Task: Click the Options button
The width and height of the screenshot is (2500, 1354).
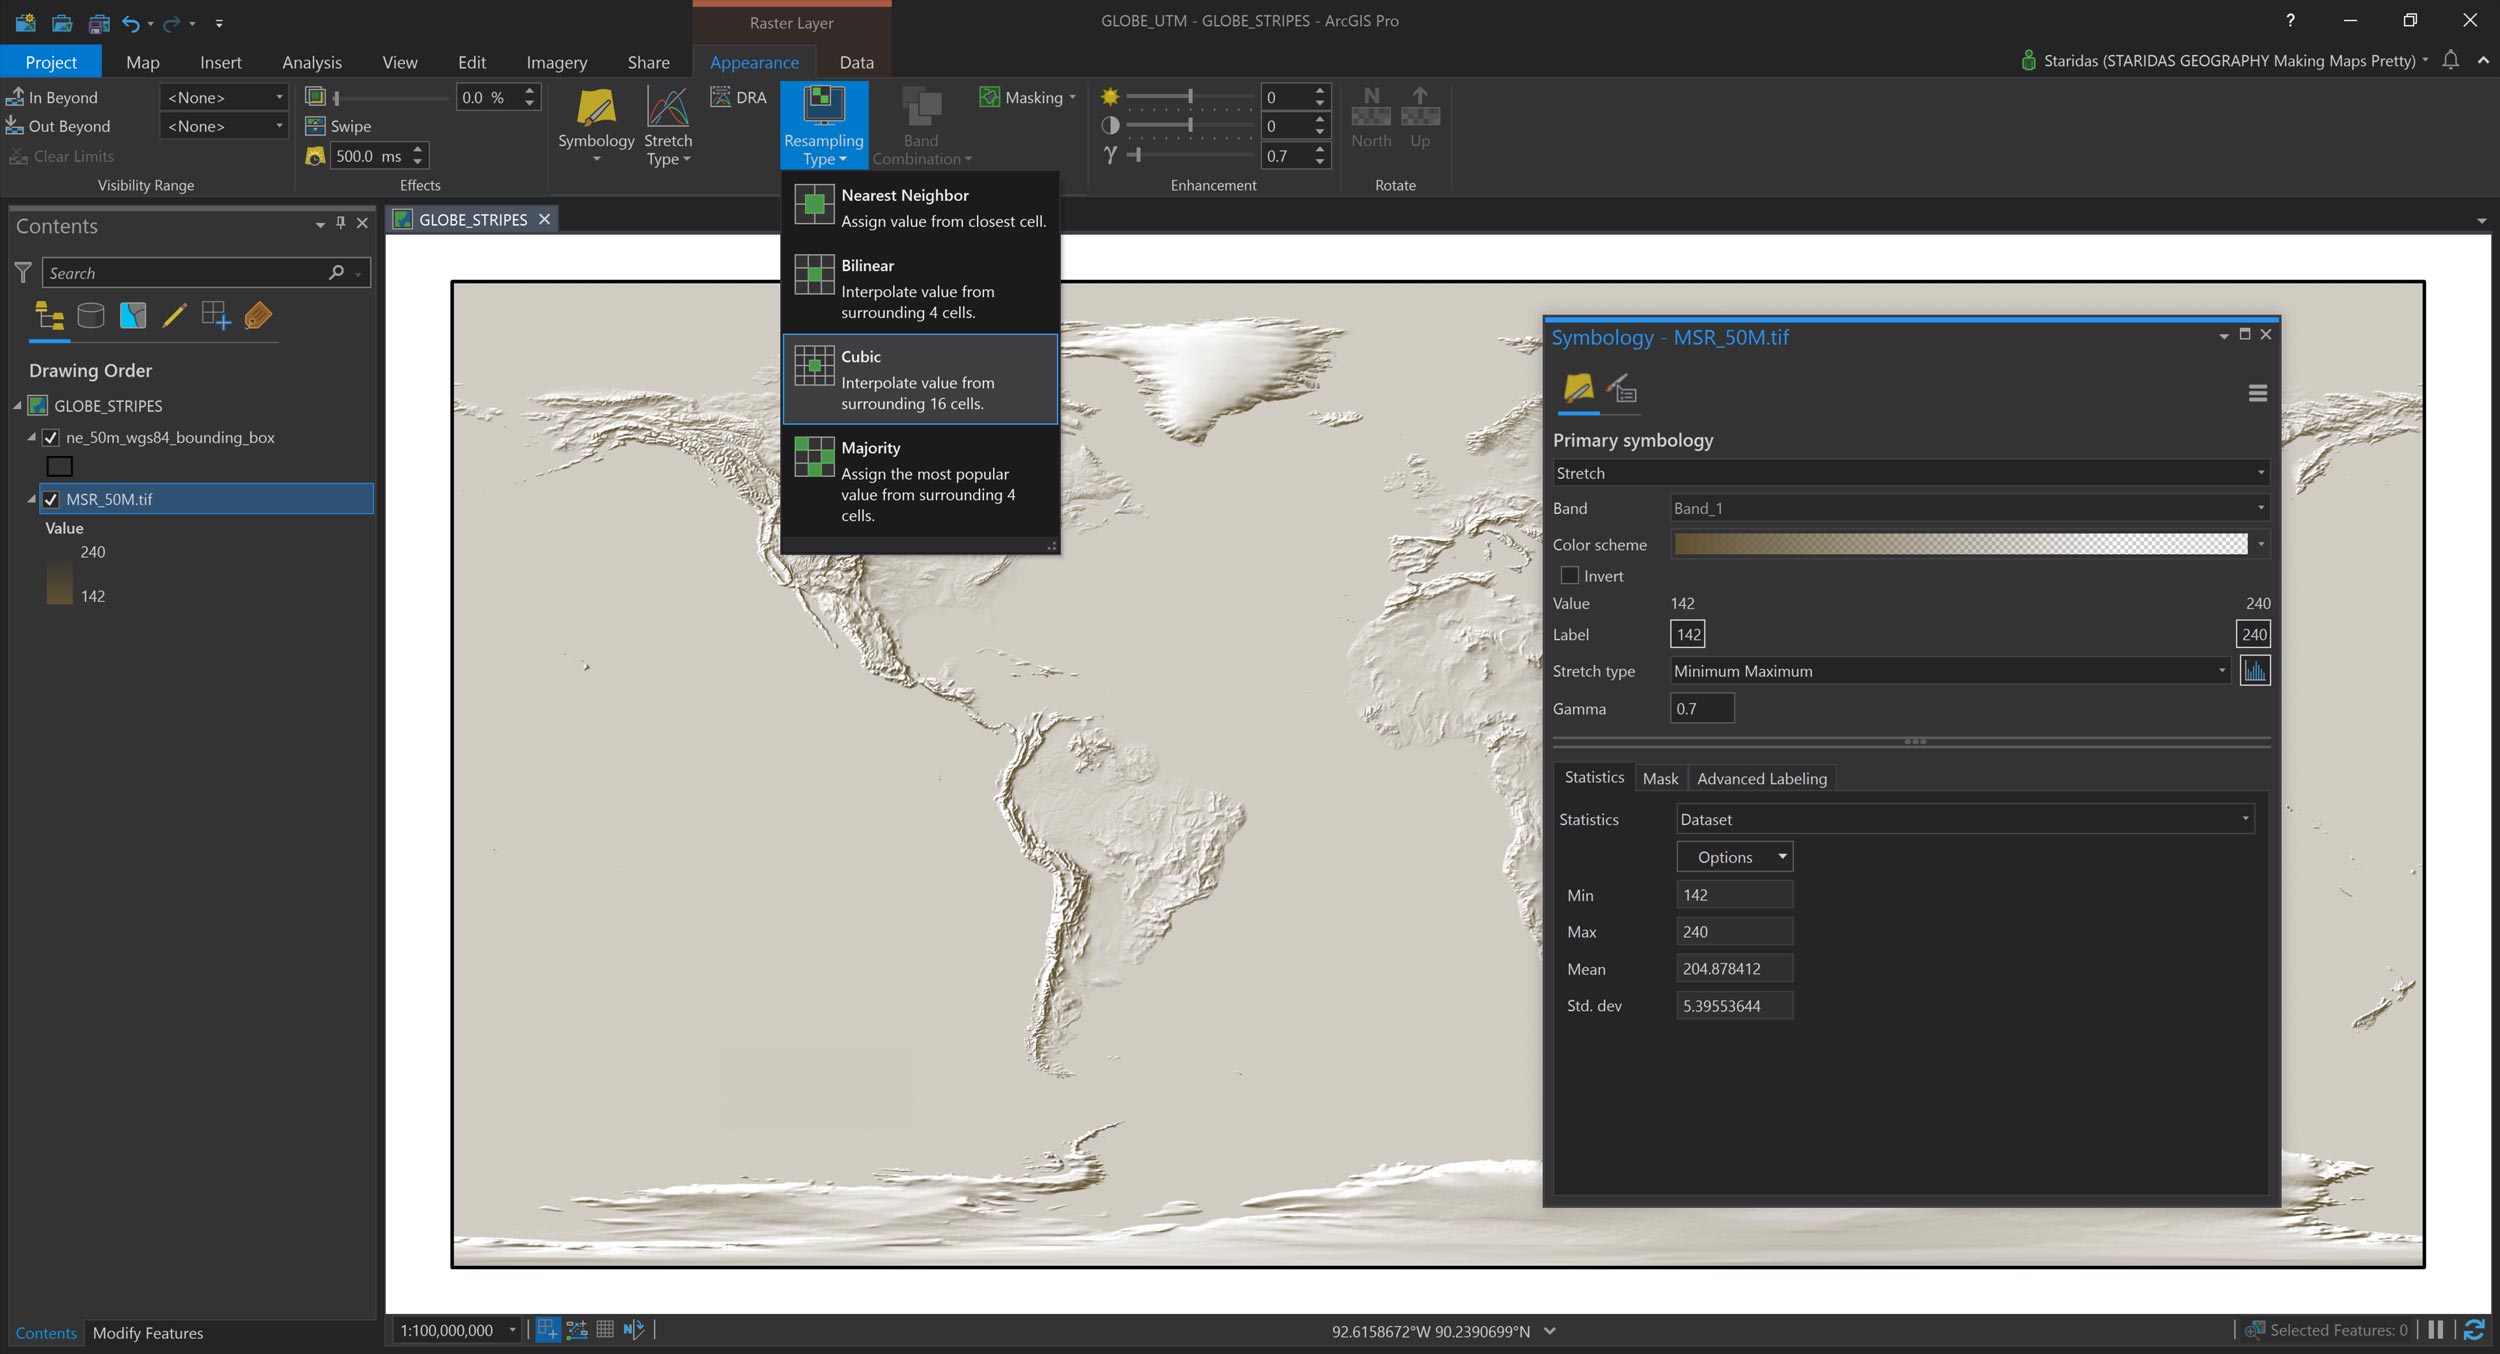Action: pyautogui.click(x=1734, y=857)
